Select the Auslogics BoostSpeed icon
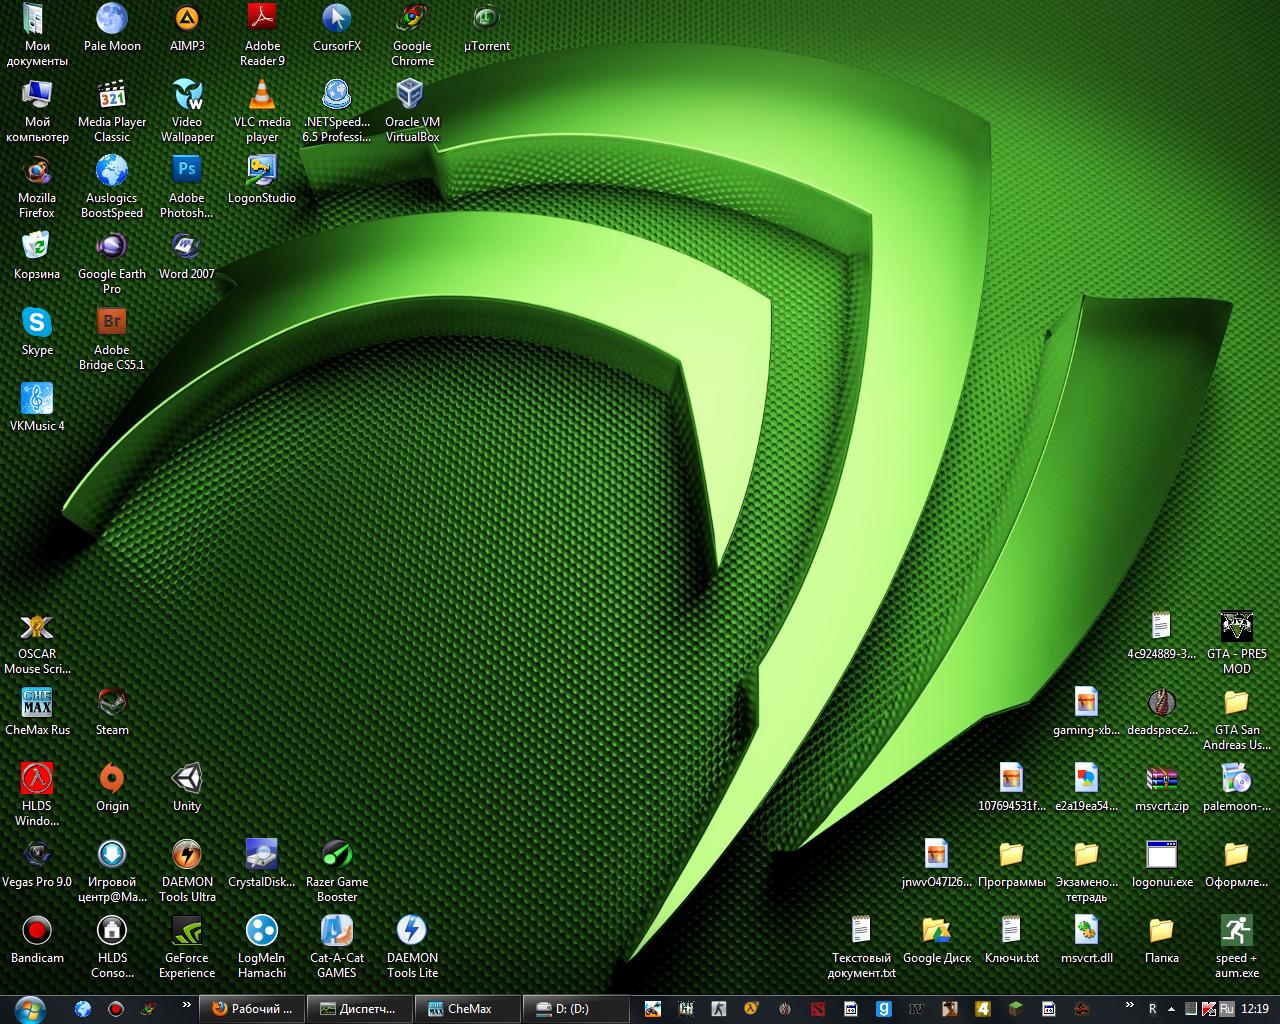 112,187
